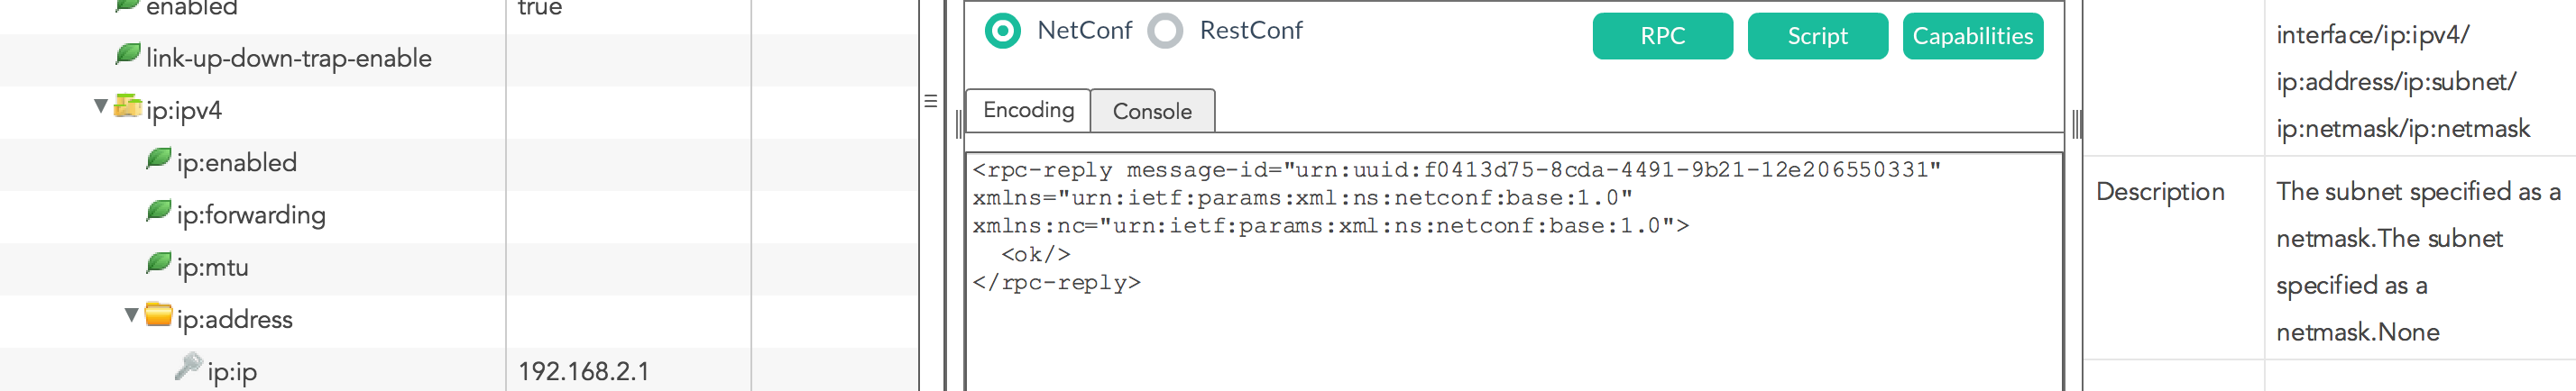
Task: Click the panel divider handle icon
Action: click(930, 101)
